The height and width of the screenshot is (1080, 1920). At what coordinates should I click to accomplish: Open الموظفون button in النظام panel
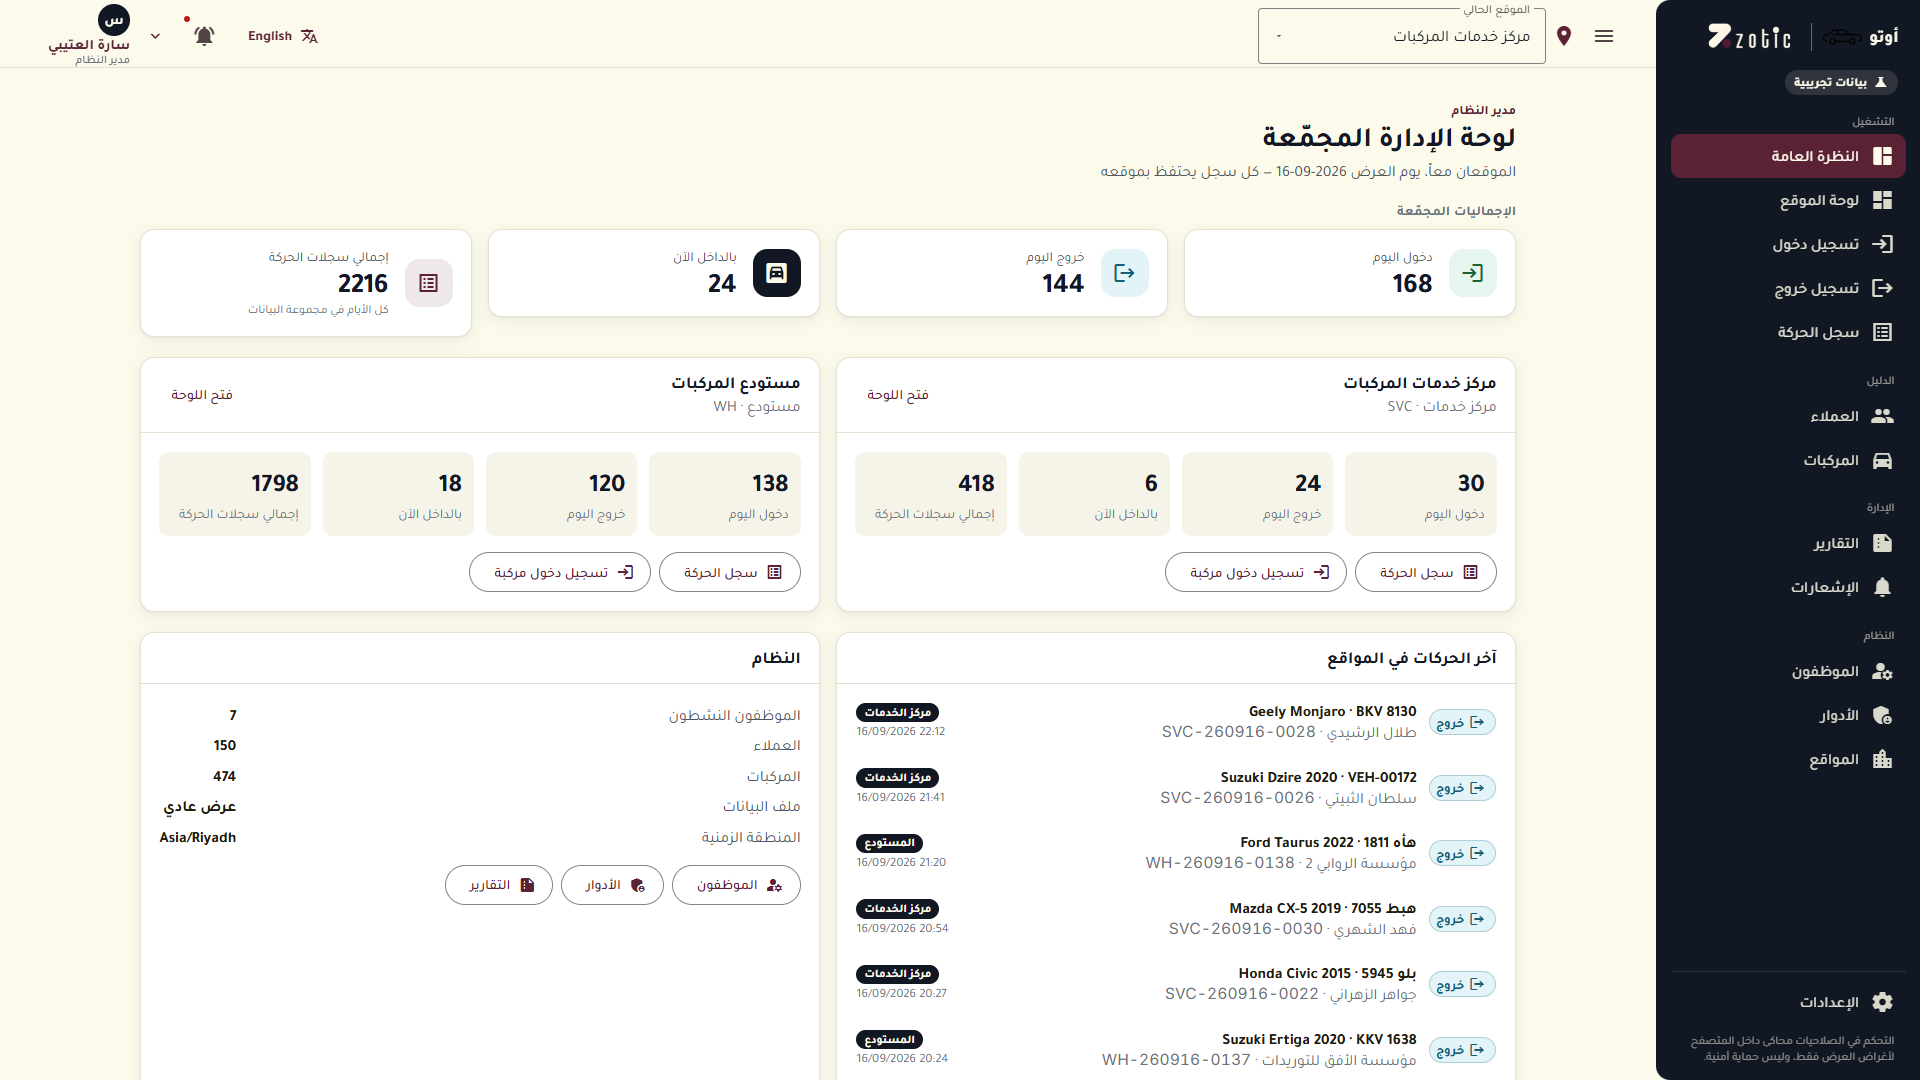pyautogui.click(x=736, y=885)
